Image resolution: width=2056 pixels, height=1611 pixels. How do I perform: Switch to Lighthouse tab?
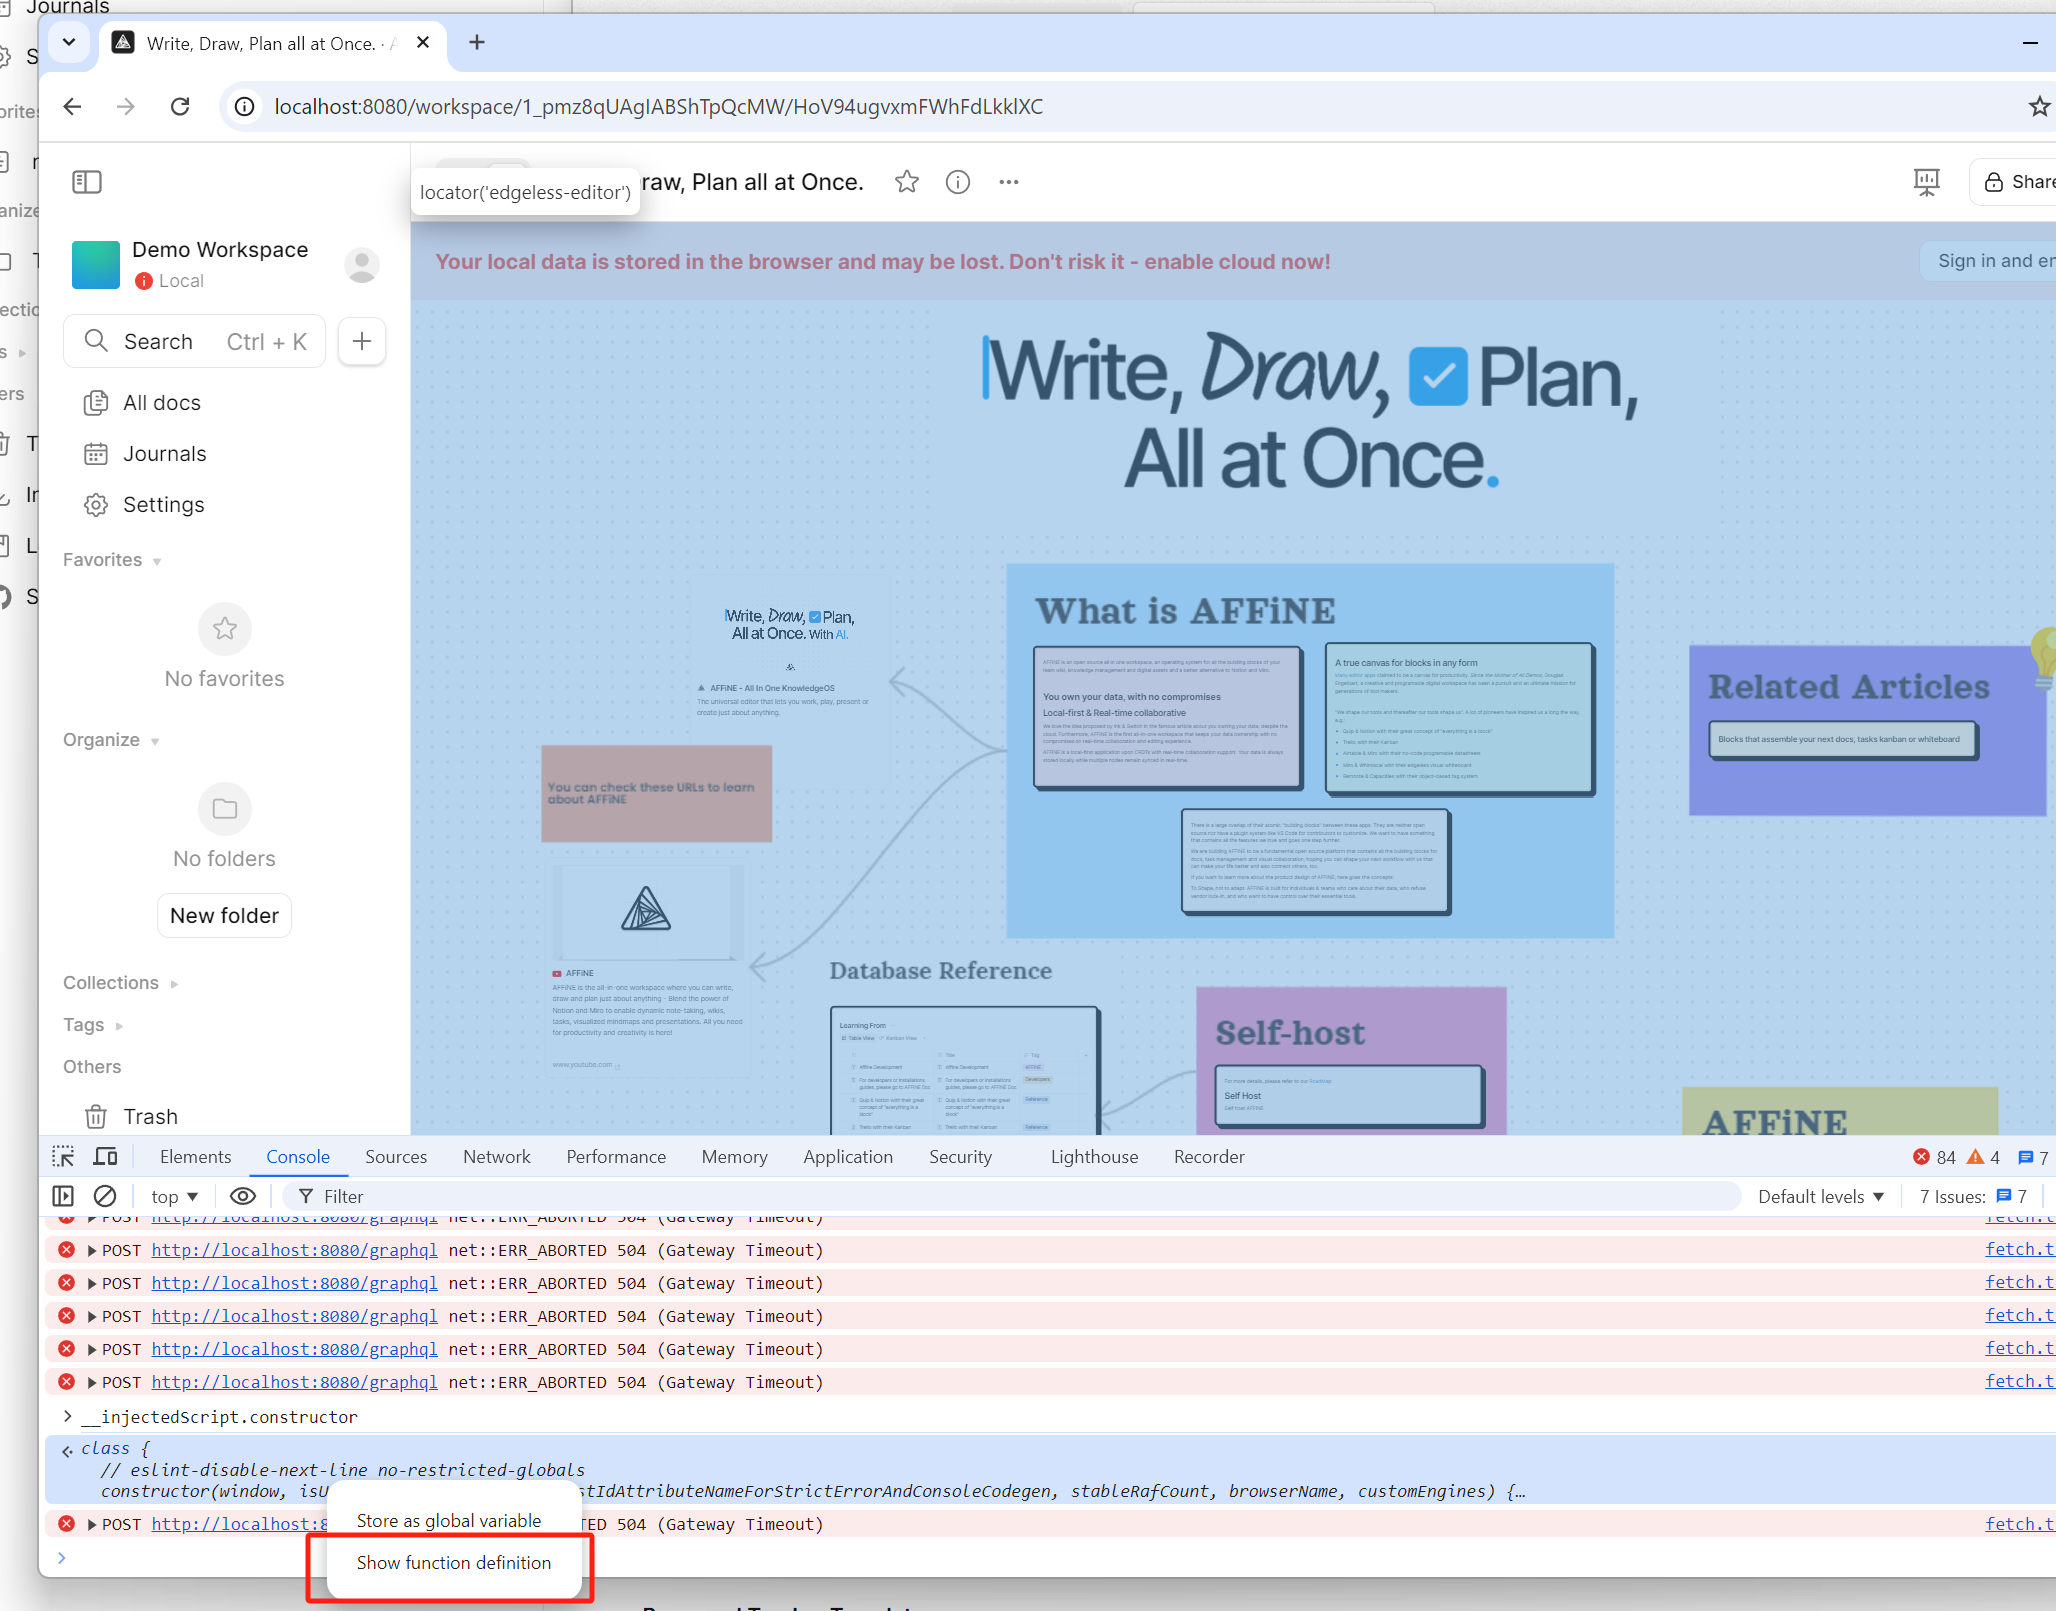click(x=1094, y=1157)
